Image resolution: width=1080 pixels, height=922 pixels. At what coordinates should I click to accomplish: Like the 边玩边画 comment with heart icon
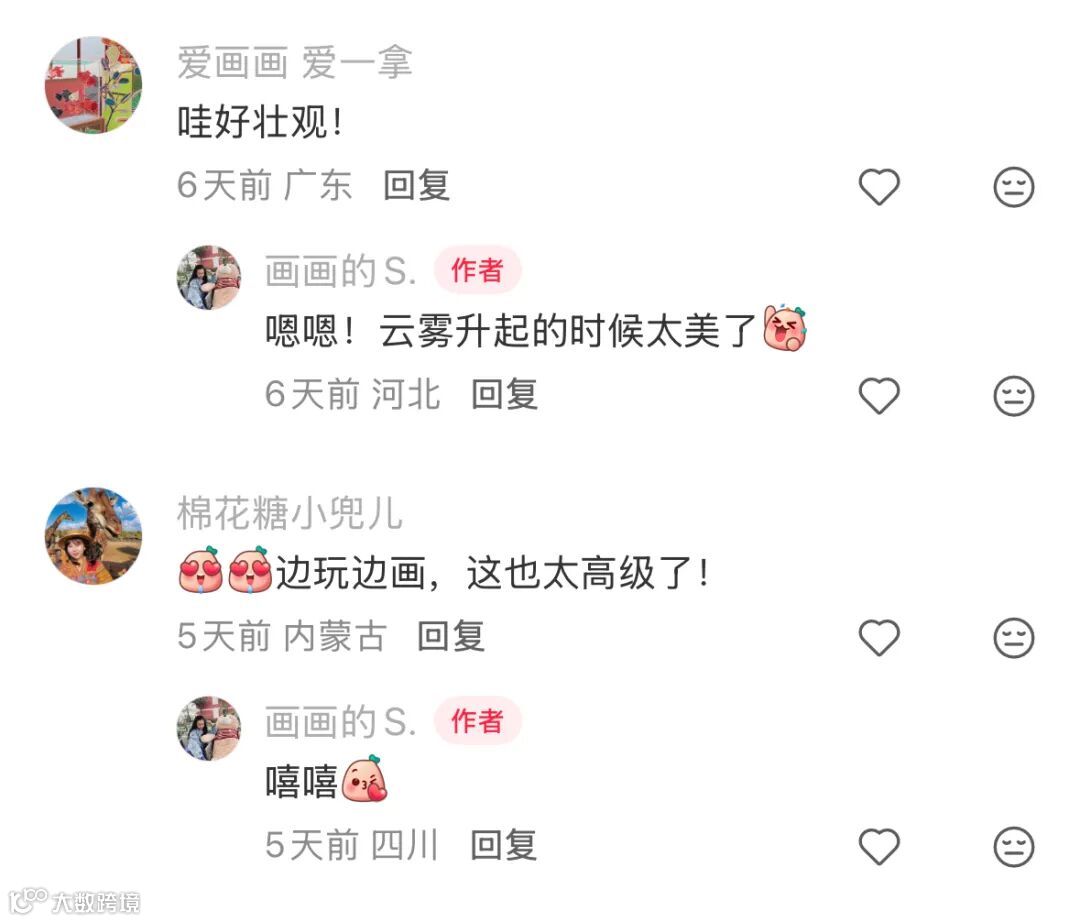pyautogui.click(x=879, y=638)
